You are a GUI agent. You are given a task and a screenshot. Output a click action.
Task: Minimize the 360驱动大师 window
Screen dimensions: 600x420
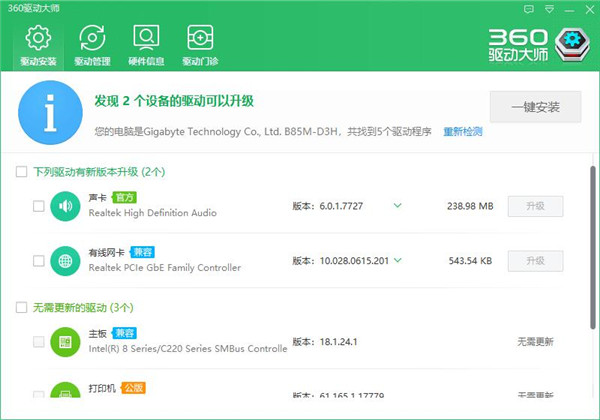click(x=569, y=10)
